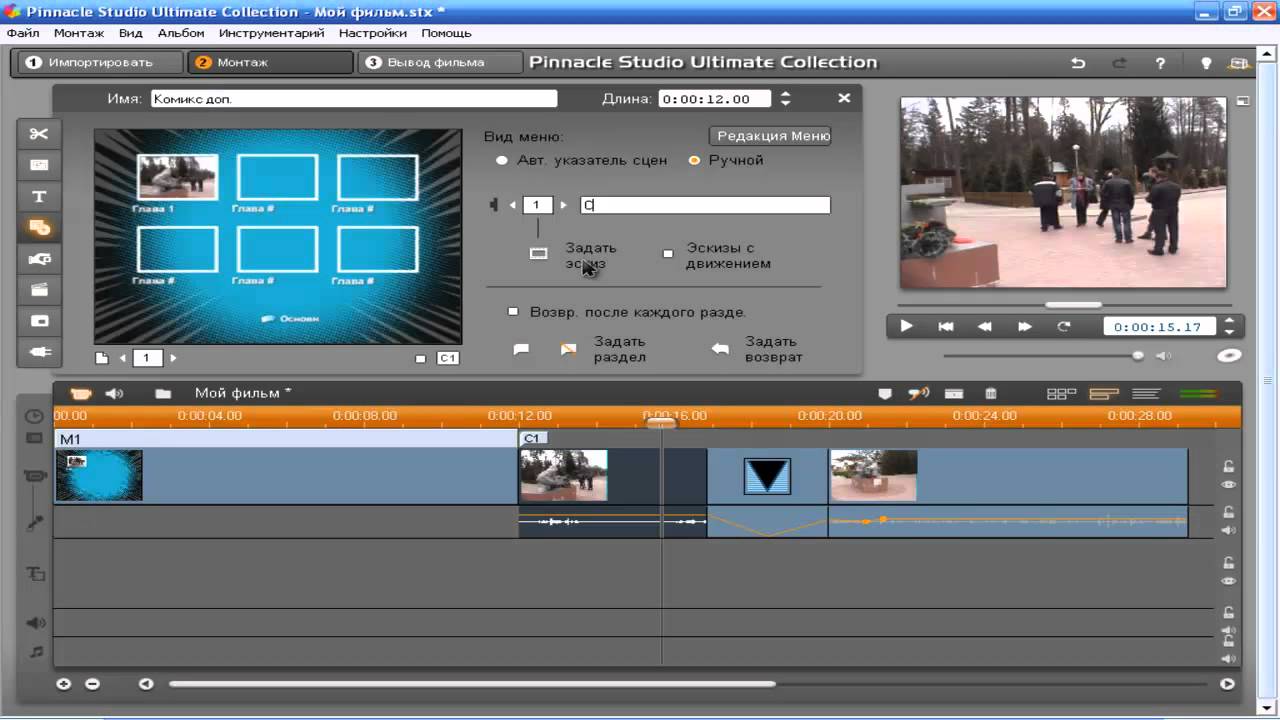Mute the original audio track speaker
Screen dimensions: 1280x720
[x=1229, y=530]
